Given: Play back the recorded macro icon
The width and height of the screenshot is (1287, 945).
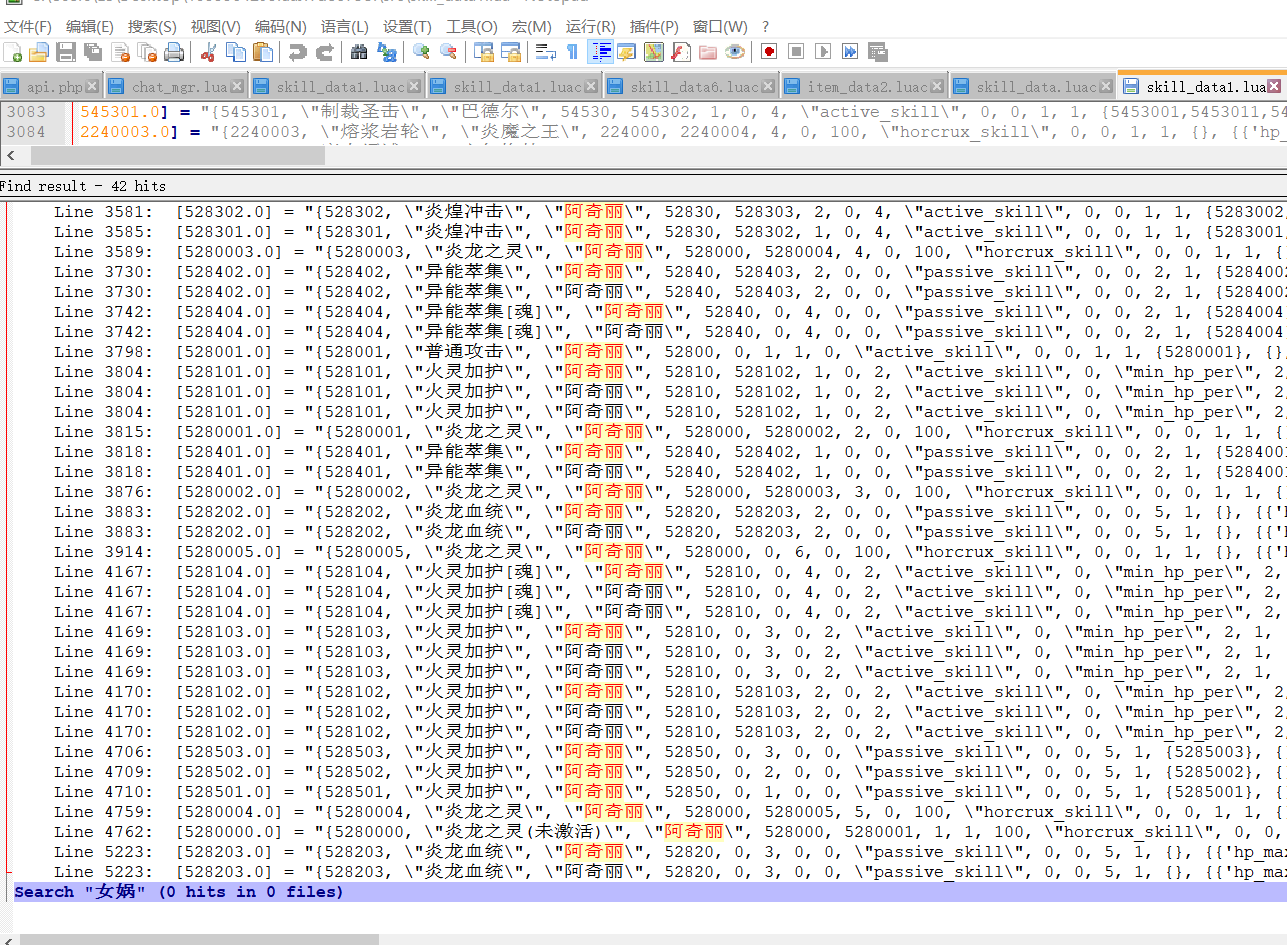Looking at the screenshot, I should pos(823,52).
